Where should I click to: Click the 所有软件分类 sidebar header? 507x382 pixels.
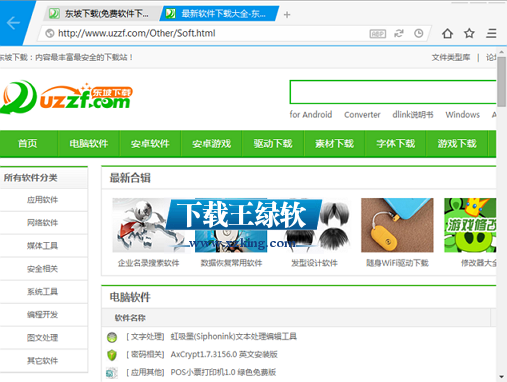pyautogui.click(x=31, y=178)
